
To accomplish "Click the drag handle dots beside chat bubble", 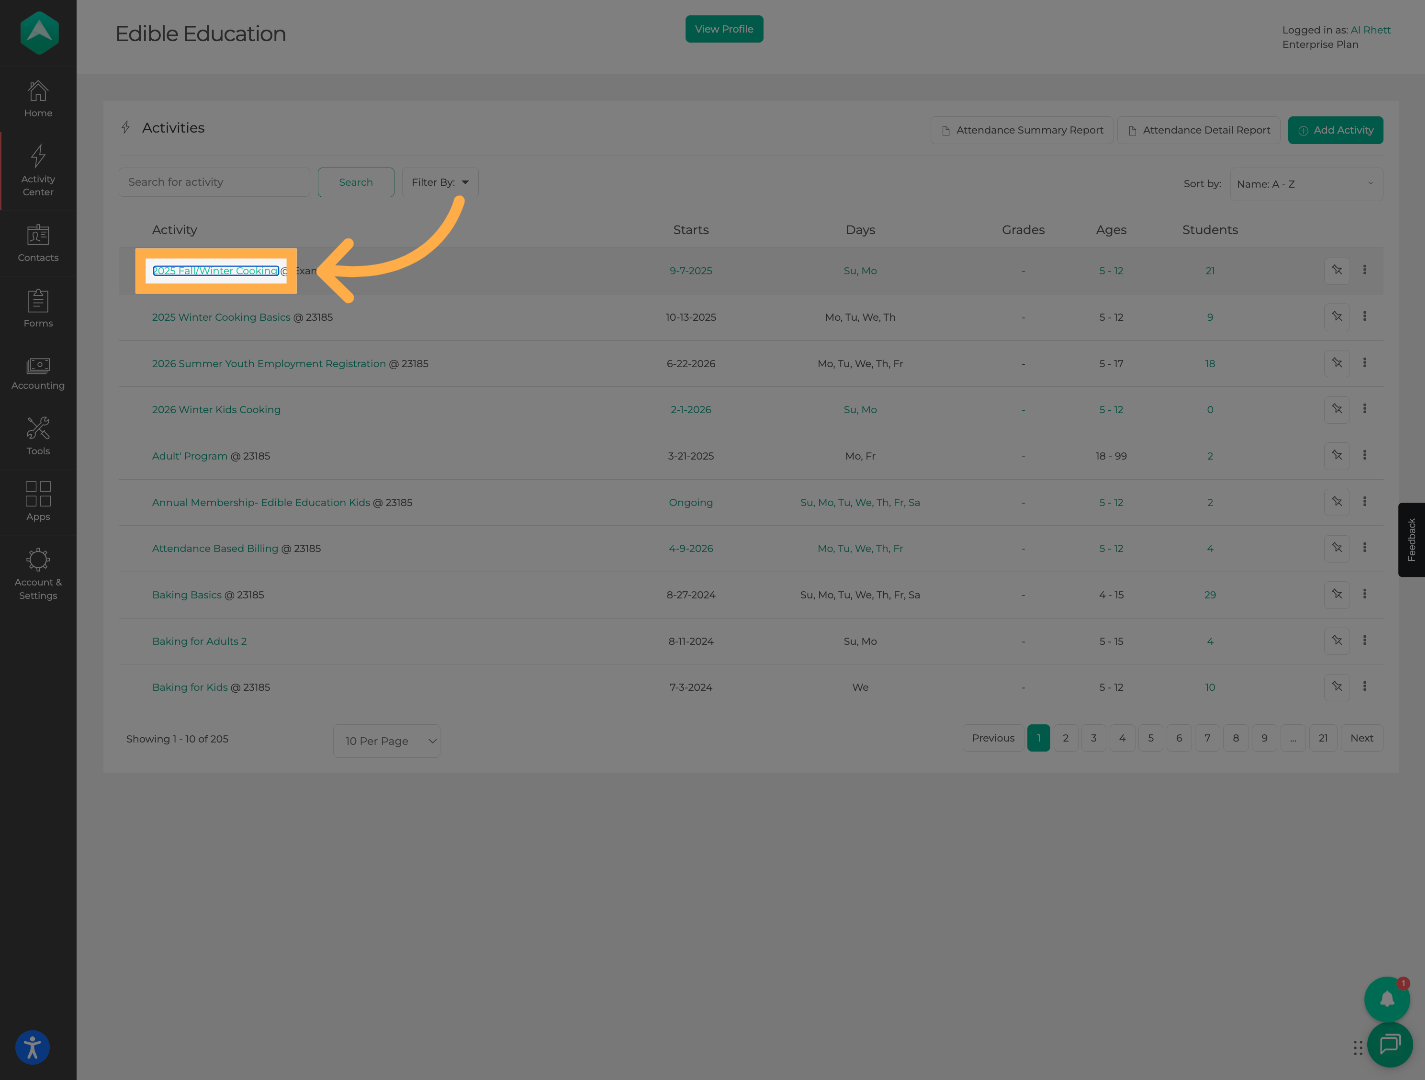I will pyautogui.click(x=1357, y=1048).
